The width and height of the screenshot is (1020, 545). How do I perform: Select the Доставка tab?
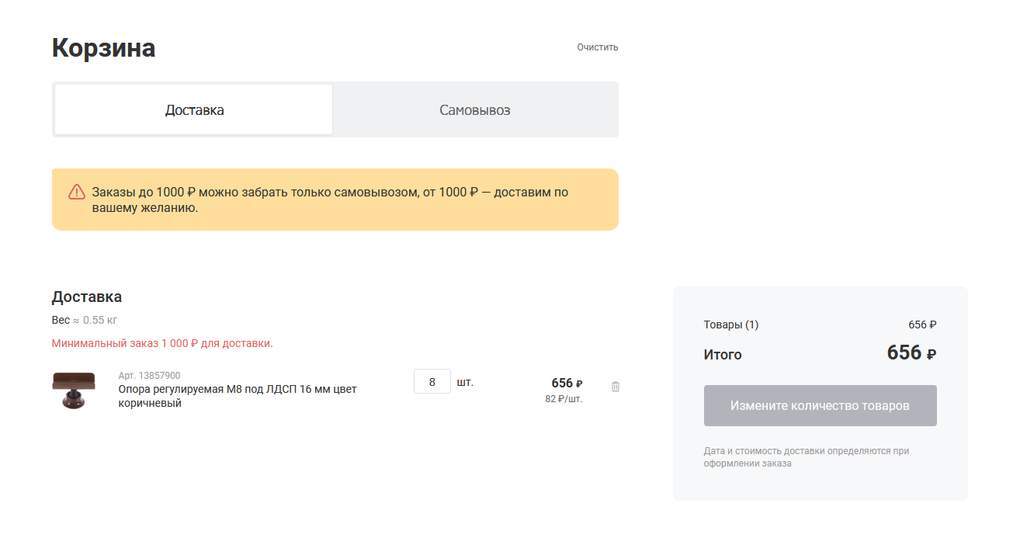click(194, 110)
